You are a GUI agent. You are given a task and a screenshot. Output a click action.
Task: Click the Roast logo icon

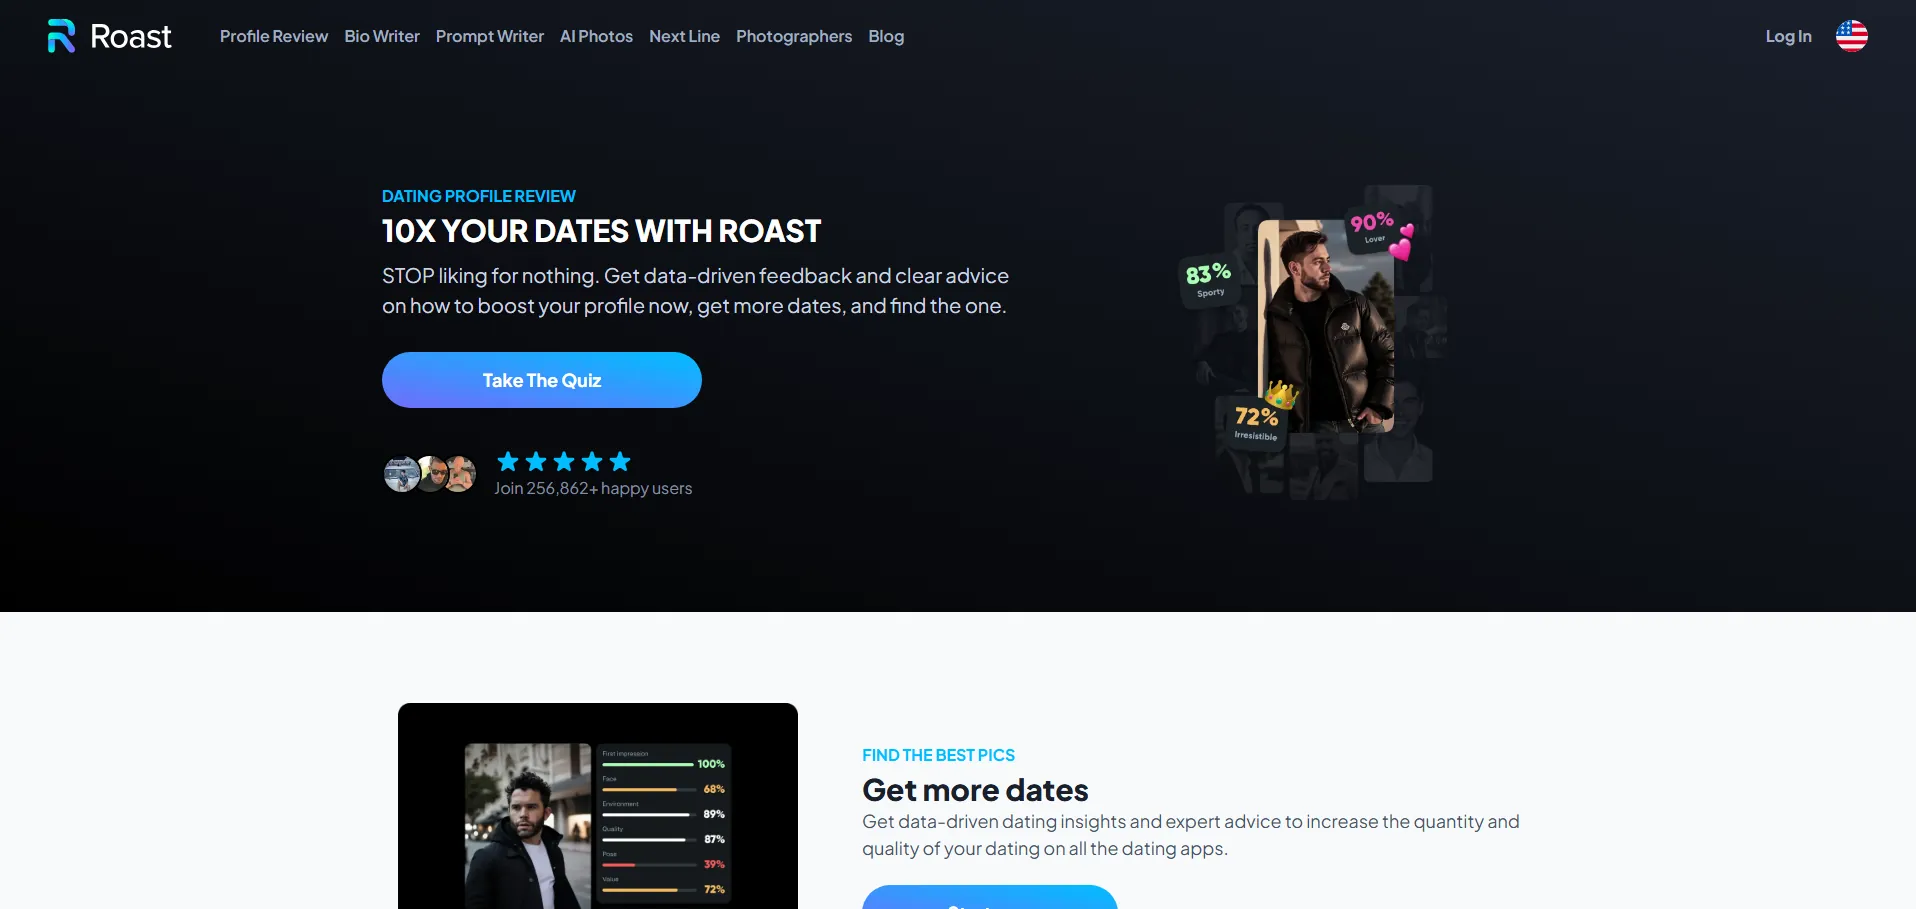point(61,36)
